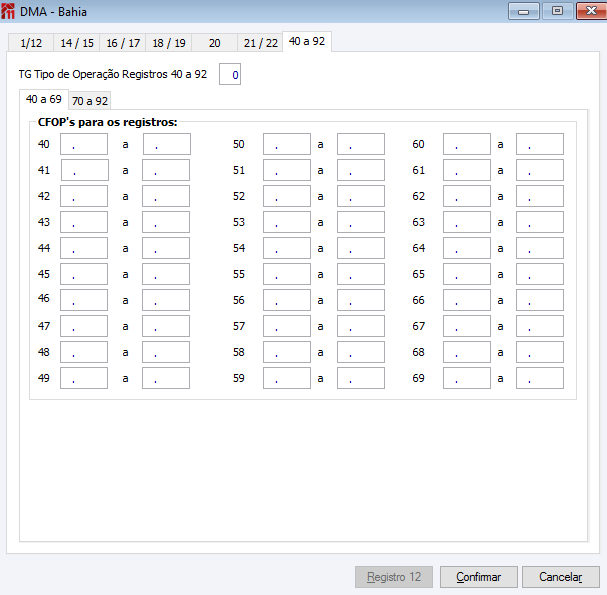This screenshot has height=595, width=607.
Task: Select the starting CFOP field for register 47
Action: [x=84, y=326]
